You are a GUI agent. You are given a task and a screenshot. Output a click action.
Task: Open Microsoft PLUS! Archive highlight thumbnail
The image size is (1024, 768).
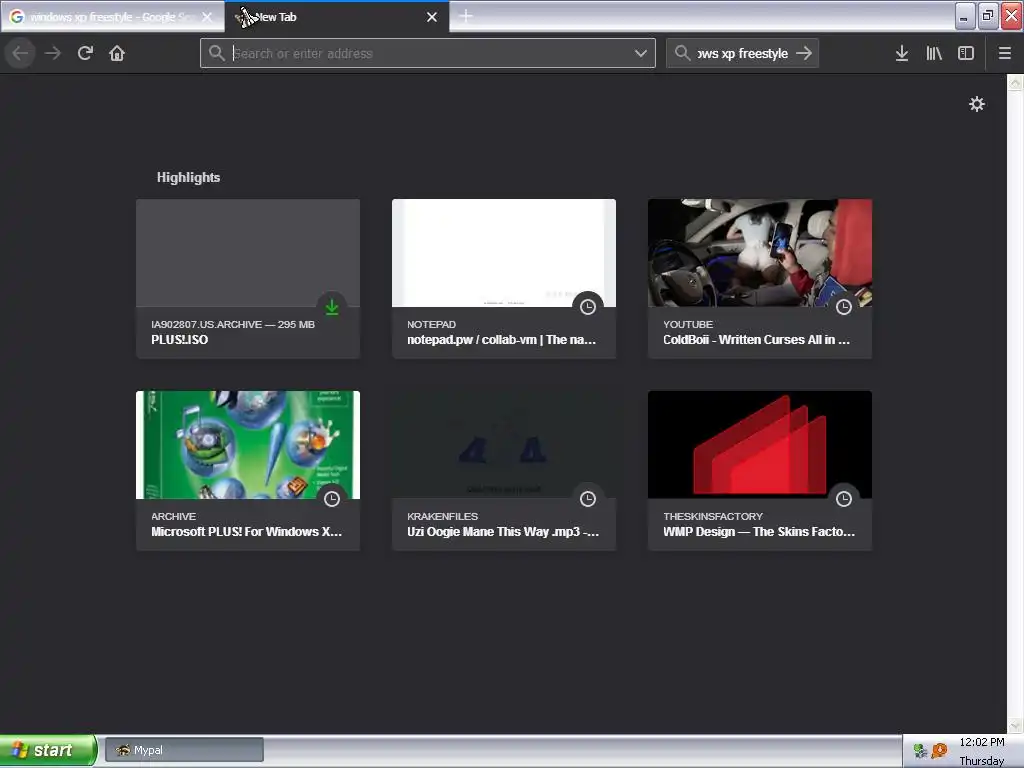[x=248, y=445]
